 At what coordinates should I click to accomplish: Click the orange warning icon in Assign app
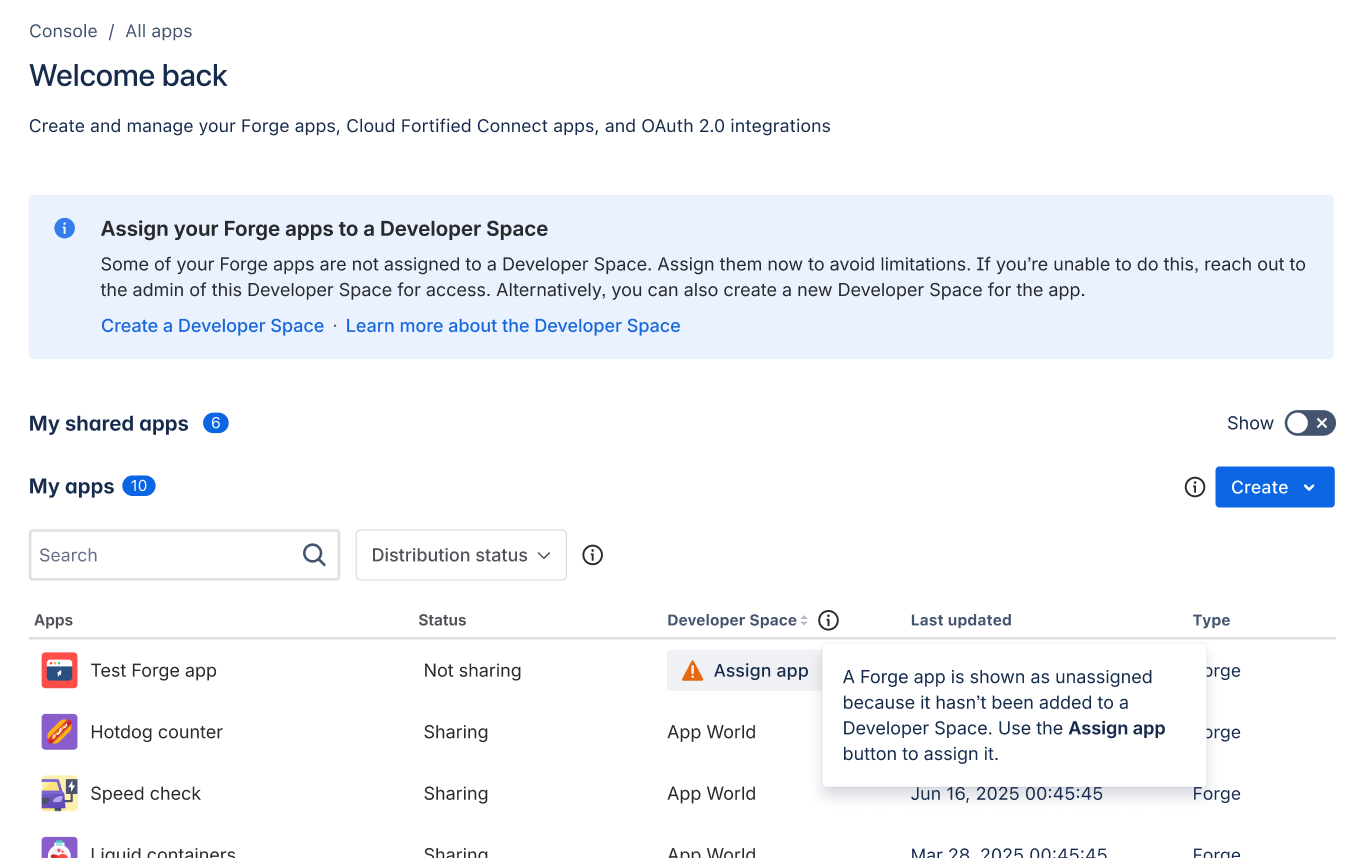[692, 671]
